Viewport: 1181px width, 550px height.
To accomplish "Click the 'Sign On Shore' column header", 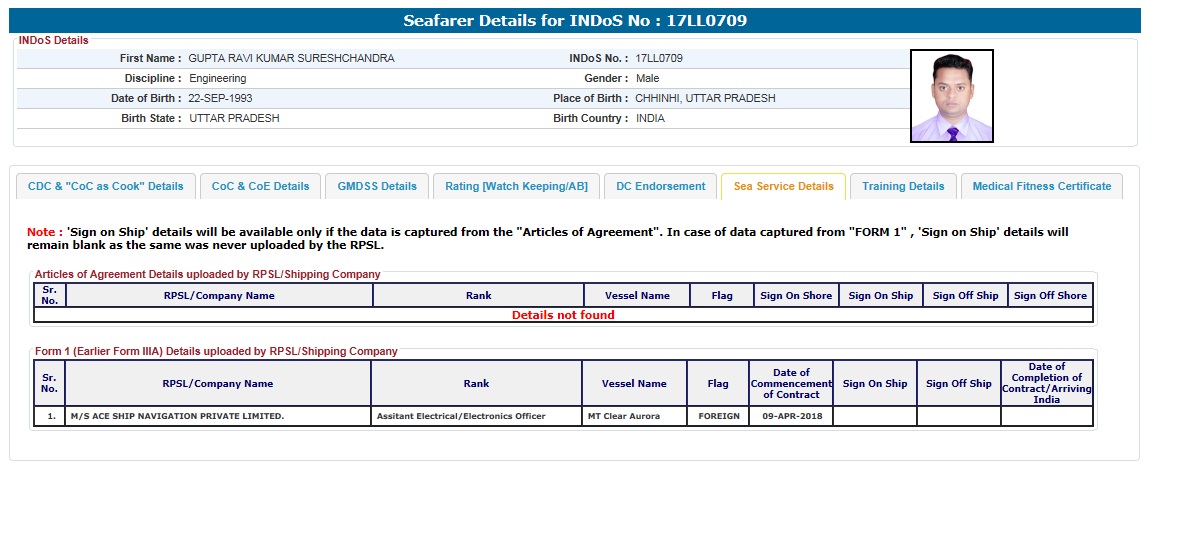I will click(796, 295).
